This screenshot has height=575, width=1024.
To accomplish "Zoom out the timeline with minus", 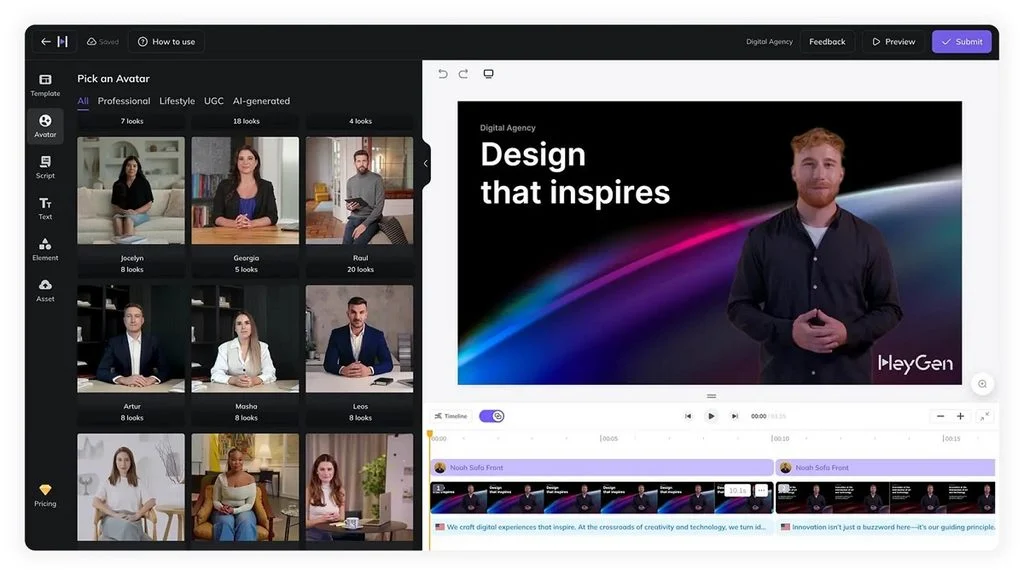I will (x=940, y=416).
